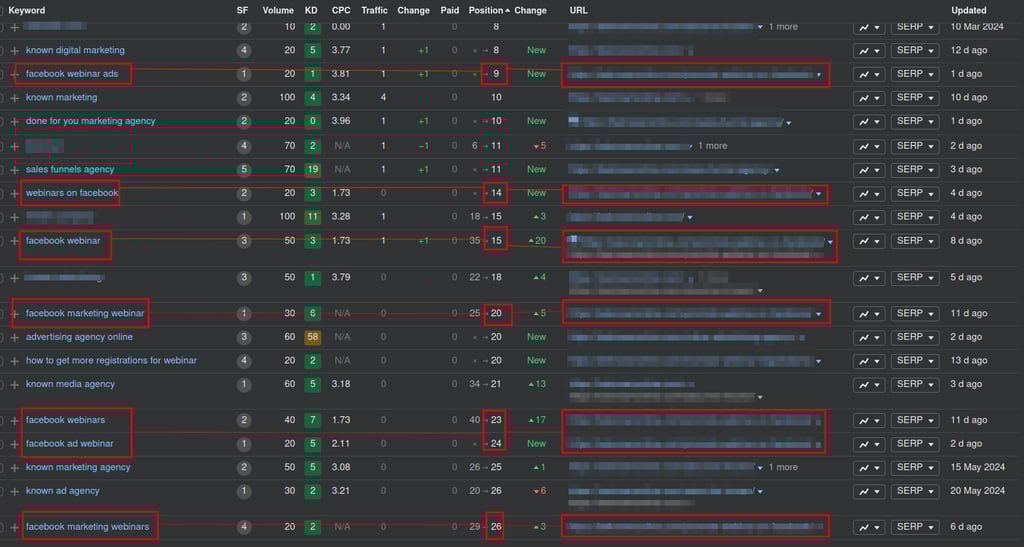Image resolution: width=1024 pixels, height=547 pixels.
Task: Click the Position column header with sort arrow
Action: 489,10
